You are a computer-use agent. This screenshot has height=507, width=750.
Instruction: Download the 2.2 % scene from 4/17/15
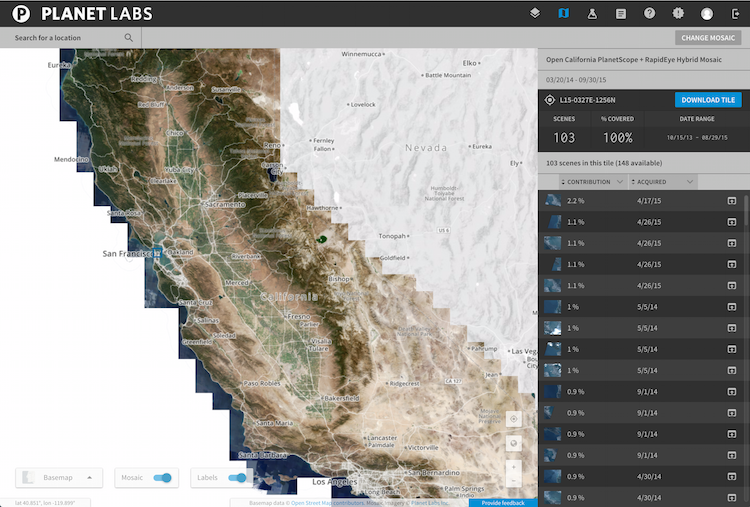point(732,201)
